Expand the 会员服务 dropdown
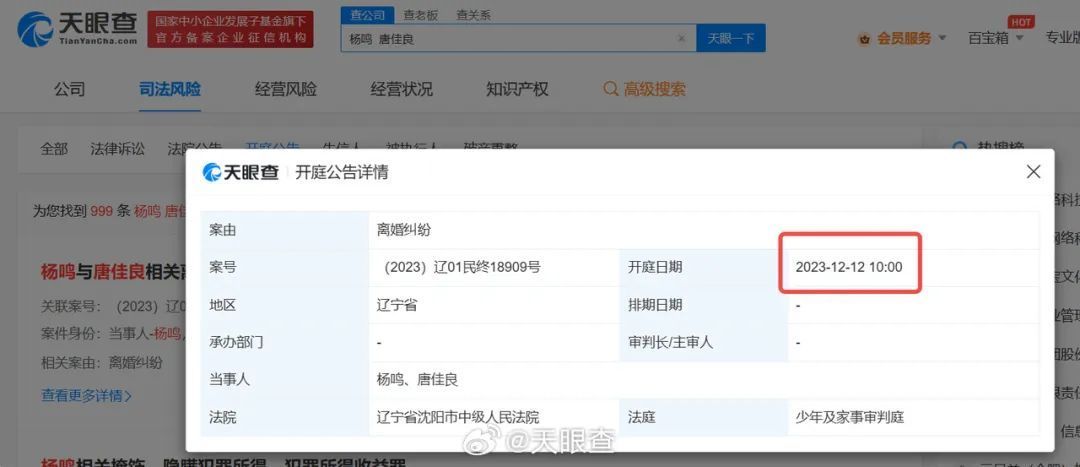This screenshot has width=1080, height=467. (941, 38)
